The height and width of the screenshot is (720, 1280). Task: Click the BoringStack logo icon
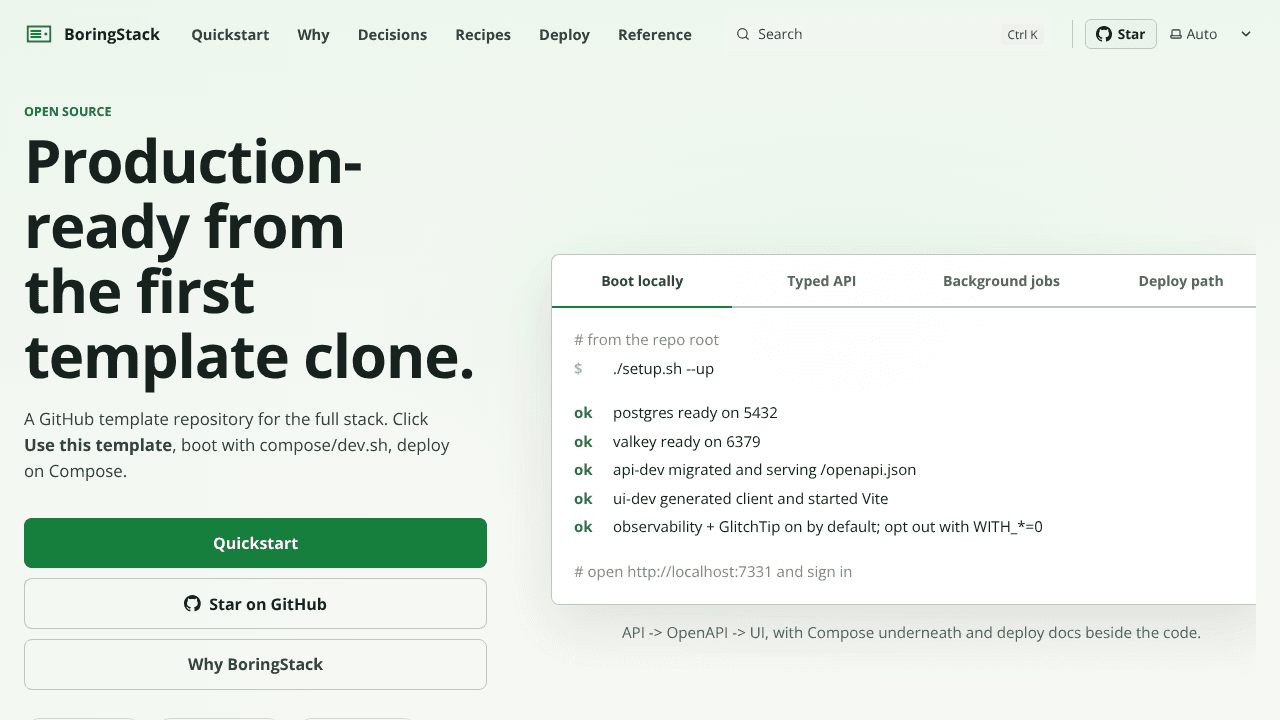38,34
